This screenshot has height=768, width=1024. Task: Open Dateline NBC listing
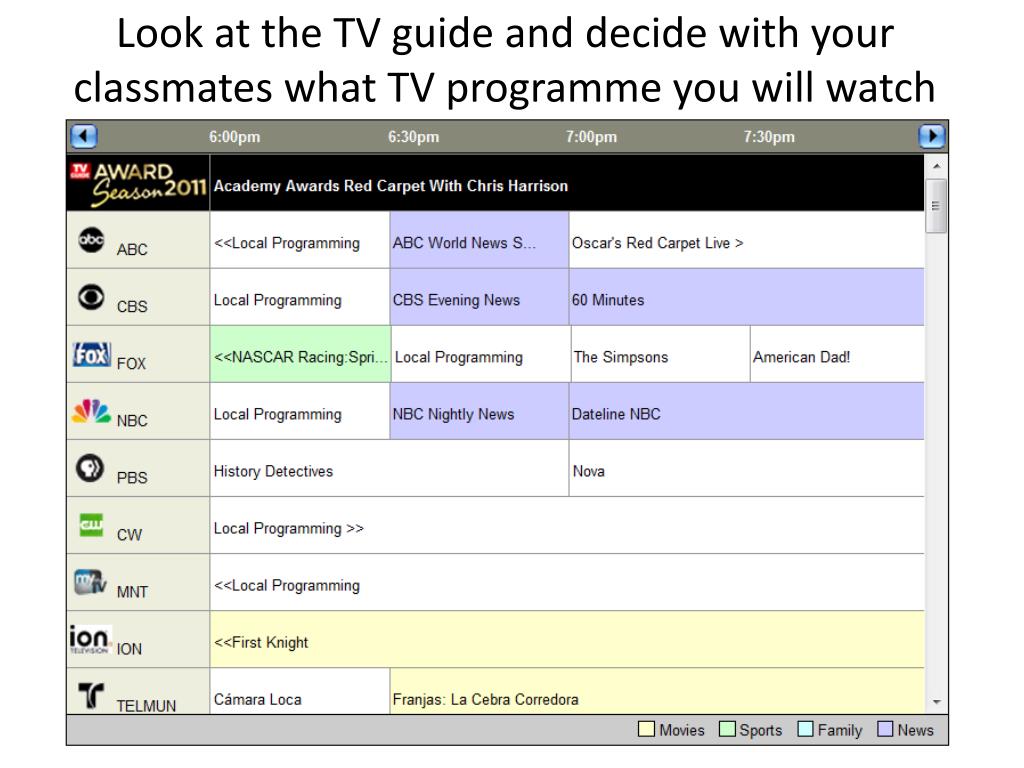pos(746,411)
